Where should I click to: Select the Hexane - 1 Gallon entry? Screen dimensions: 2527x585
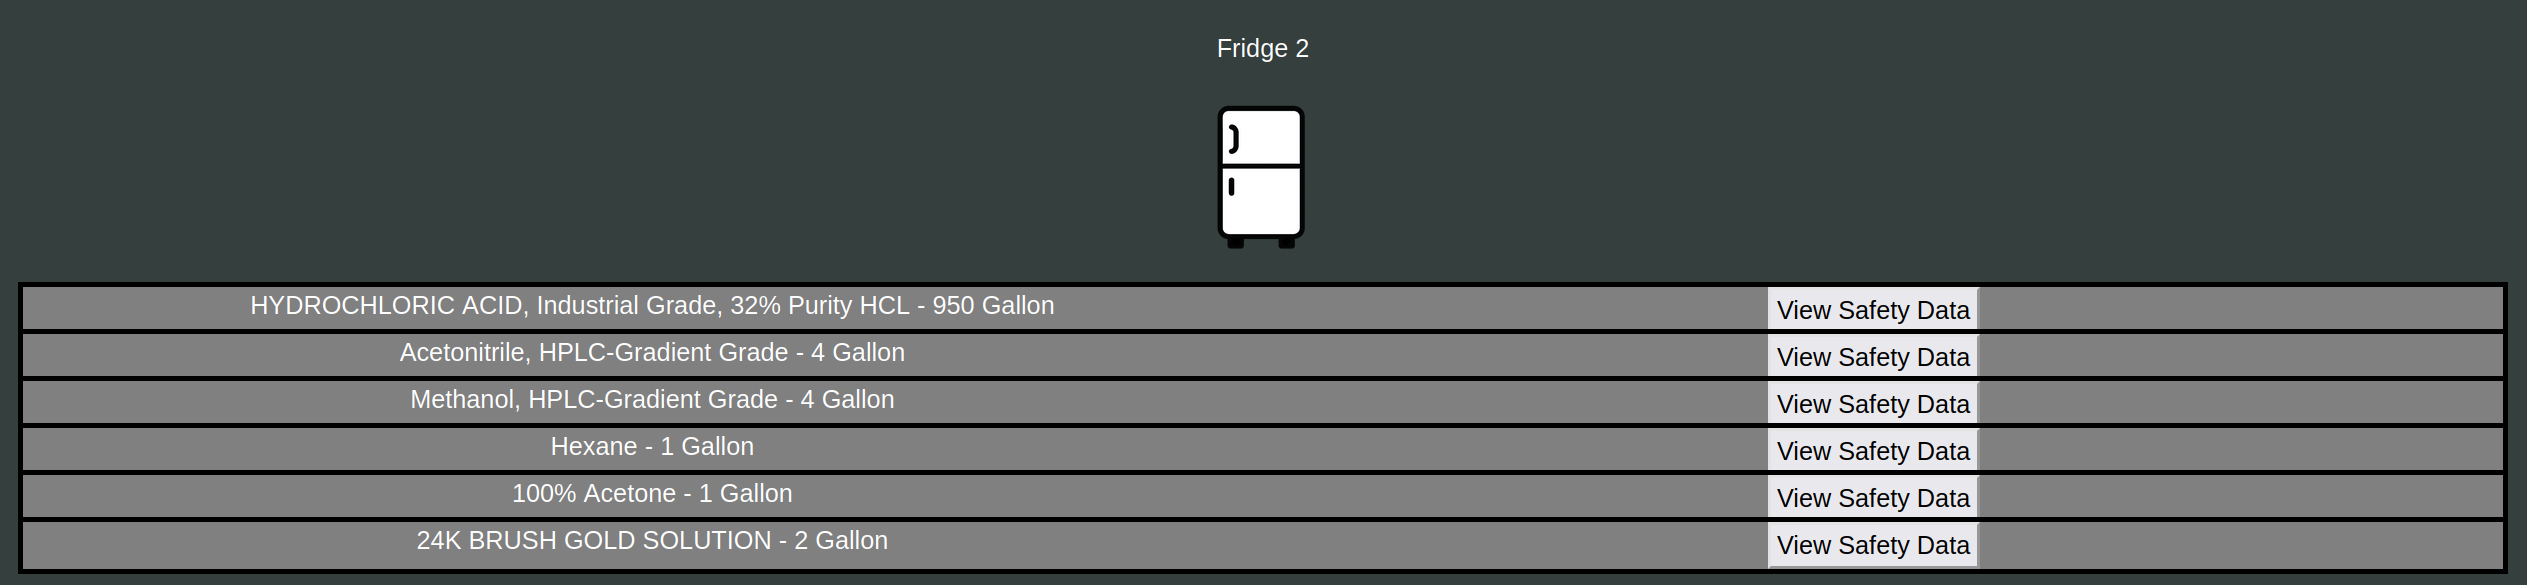click(x=652, y=446)
